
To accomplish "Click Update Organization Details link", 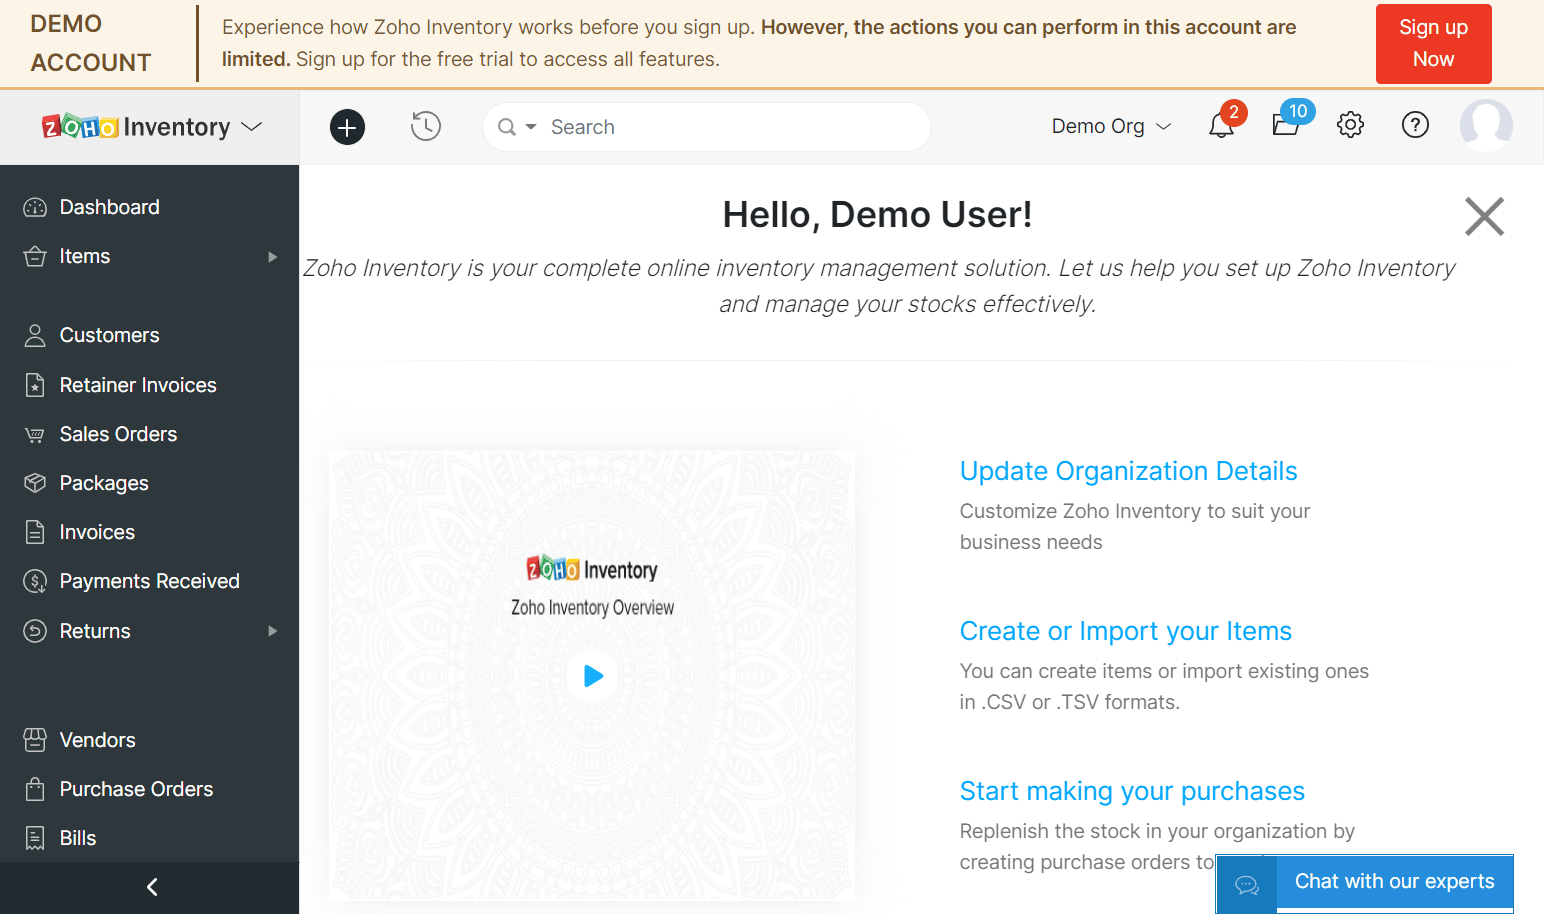I will [x=1128, y=471].
